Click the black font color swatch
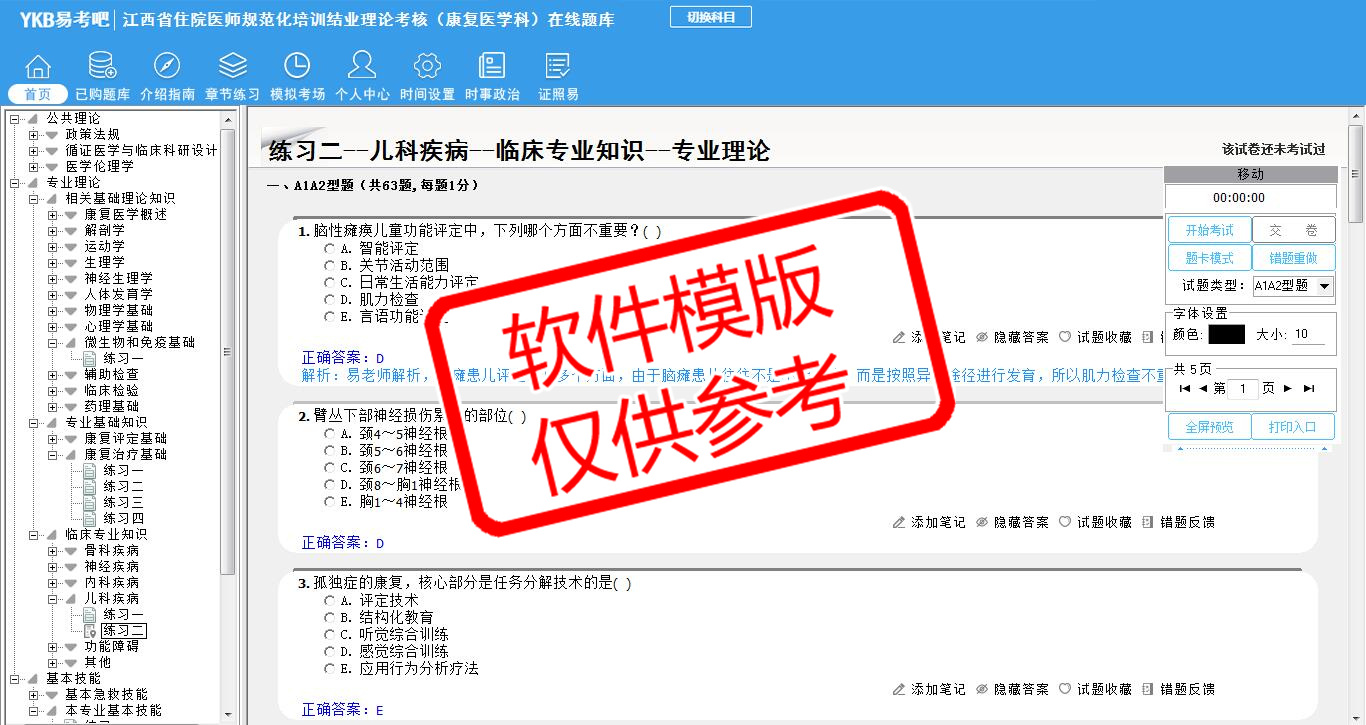The width and height of the screenshot is (1366, 725). tap(1226, 334)
